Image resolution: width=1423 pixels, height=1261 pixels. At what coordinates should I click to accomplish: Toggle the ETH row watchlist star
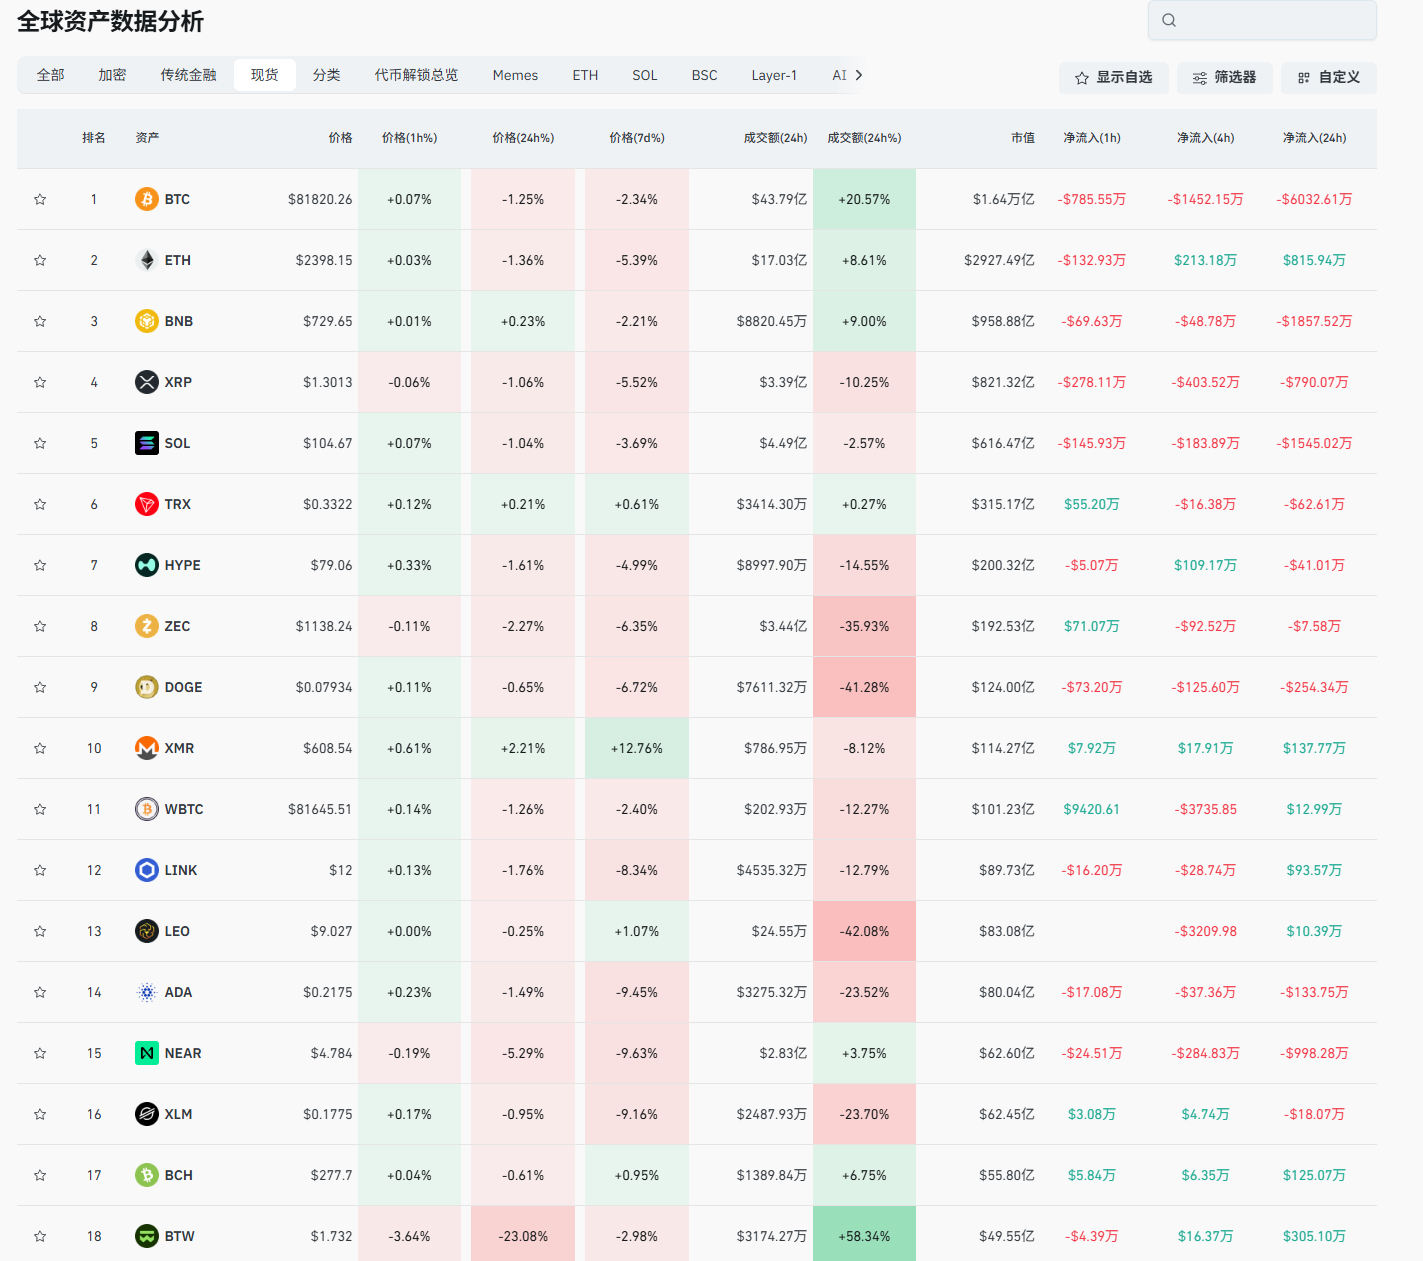click(40, 260)
